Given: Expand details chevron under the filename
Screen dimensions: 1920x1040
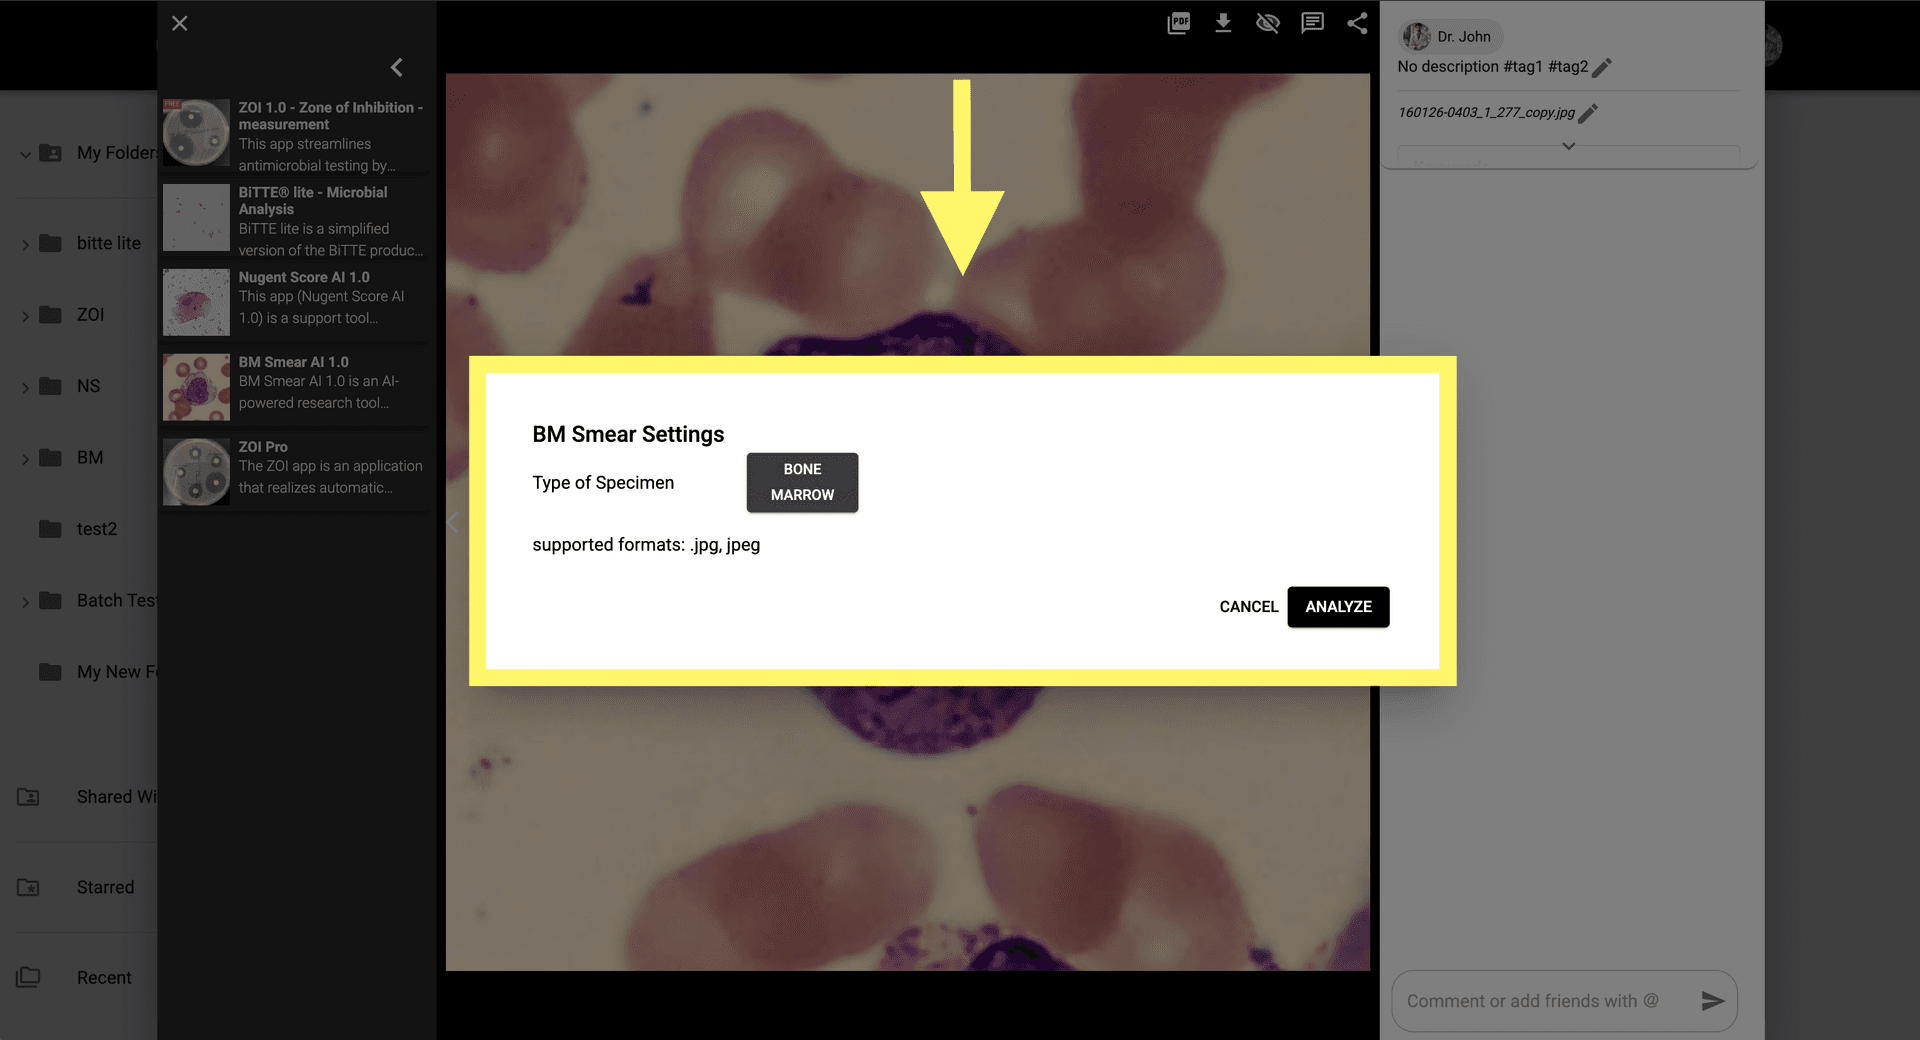Looking at the screenshot, I should (1568, 146).
